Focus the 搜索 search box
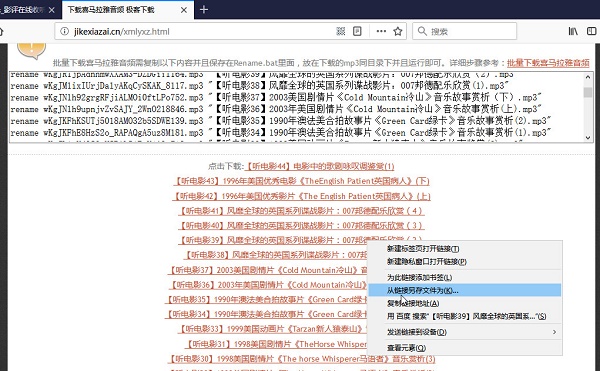The height and width of the screenshot is (371, 600). 465,31
